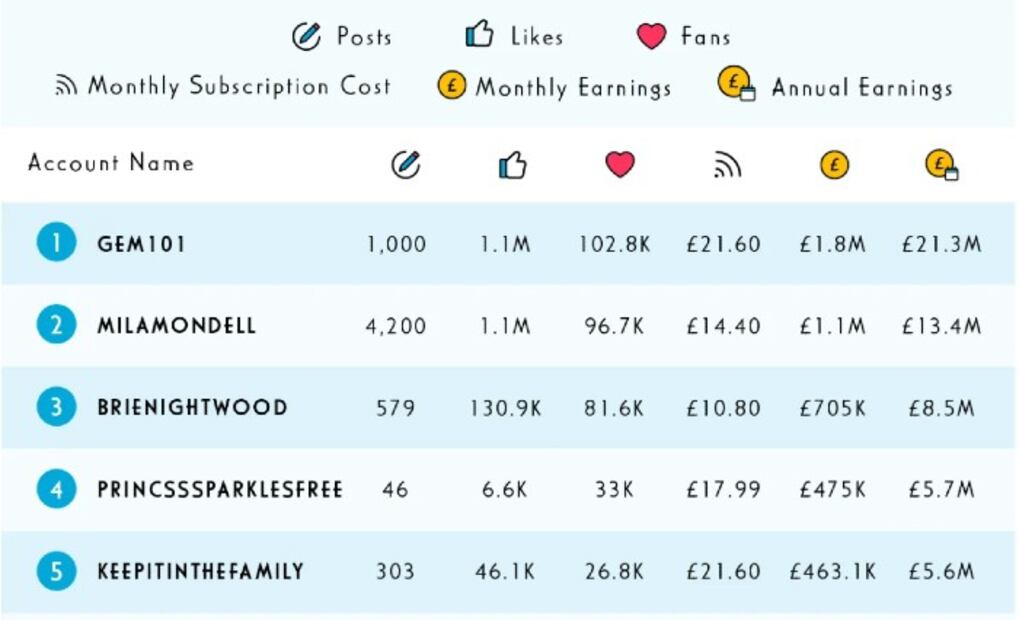This screenshot has width=1019, height=620.
Task: Select the BRIENIGHTWOOD account row name
Action: (x=192, y=407)
